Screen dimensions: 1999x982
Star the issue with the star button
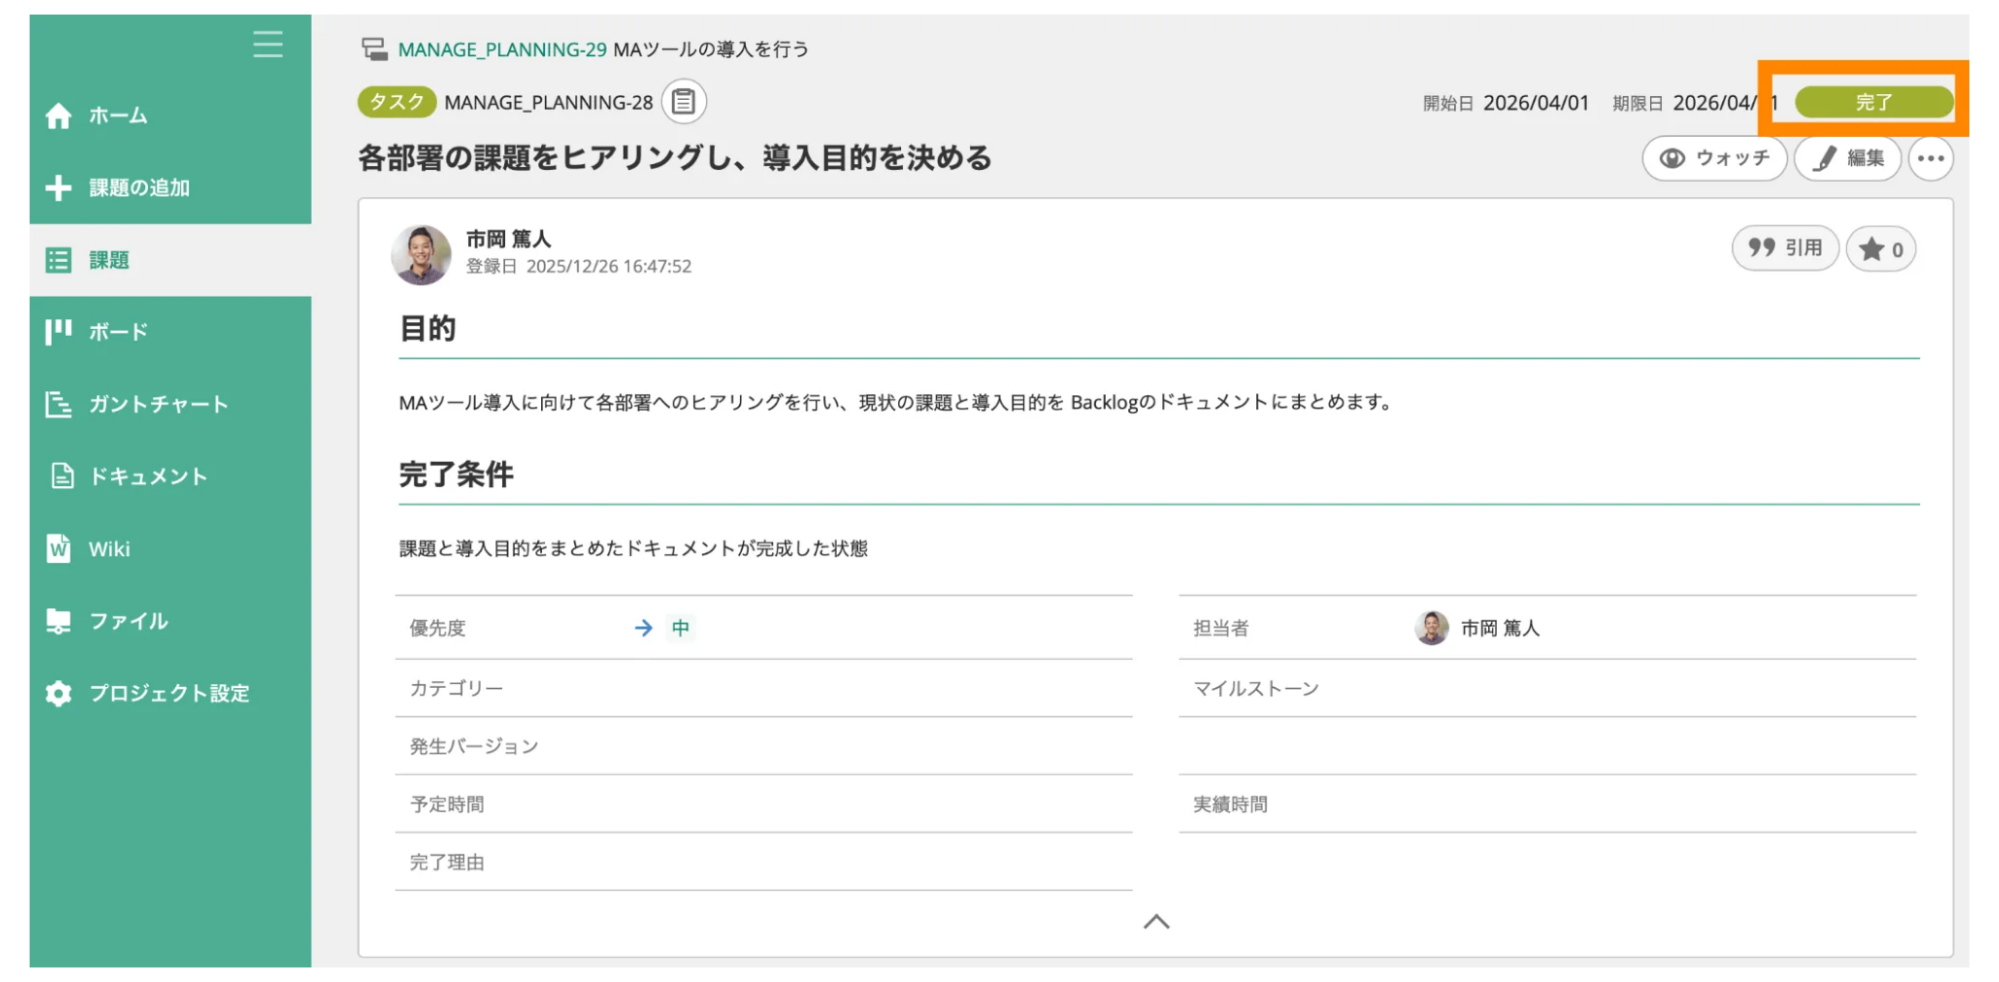coord(1881,249)
